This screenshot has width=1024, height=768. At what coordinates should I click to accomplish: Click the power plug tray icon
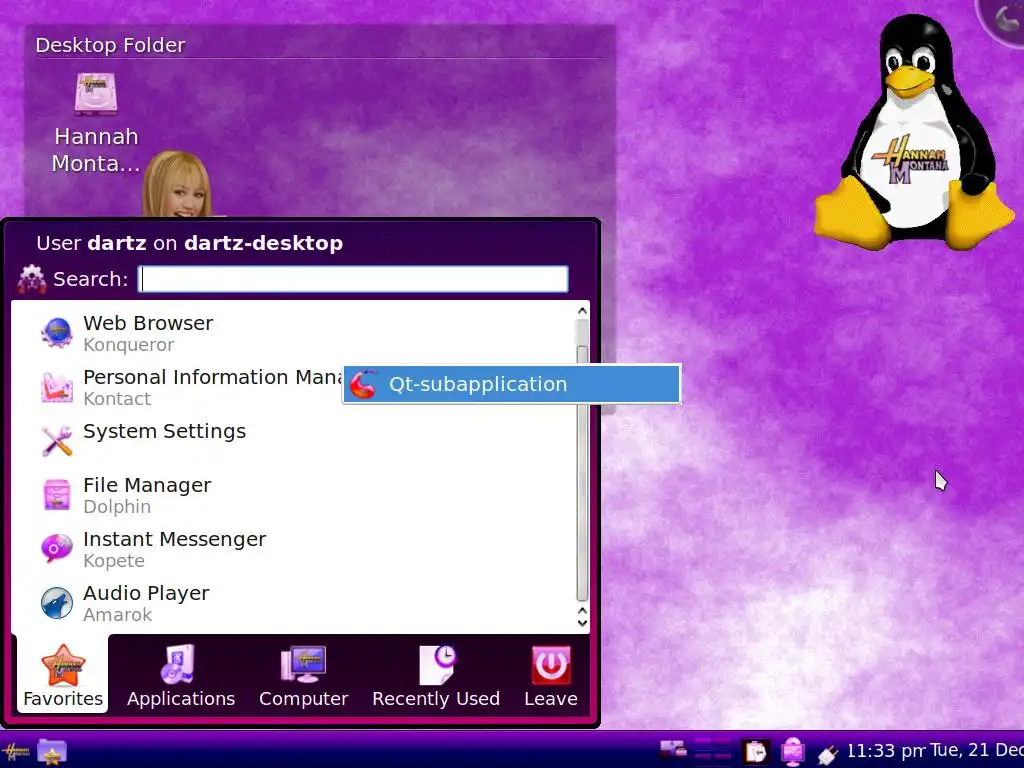pyautogui.click(x=827, y=754)
